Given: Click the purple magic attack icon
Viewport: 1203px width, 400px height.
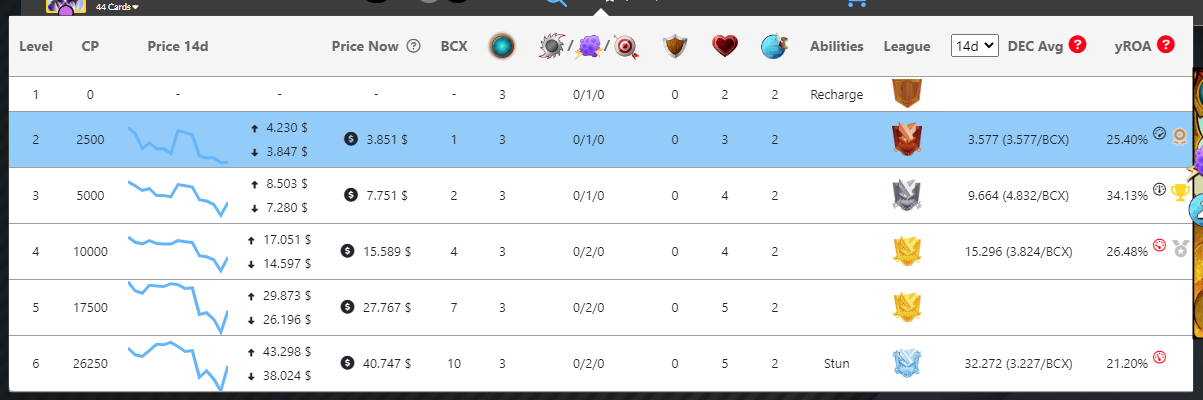Looking at the screenshot, I should [x=588, y=46].
